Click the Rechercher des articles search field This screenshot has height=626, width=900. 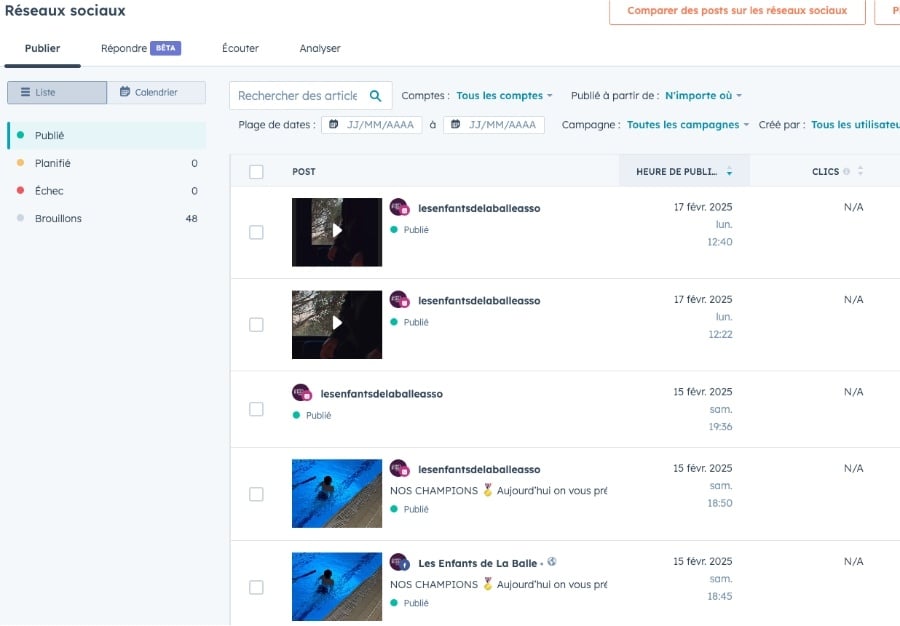[x=311, y=95]
